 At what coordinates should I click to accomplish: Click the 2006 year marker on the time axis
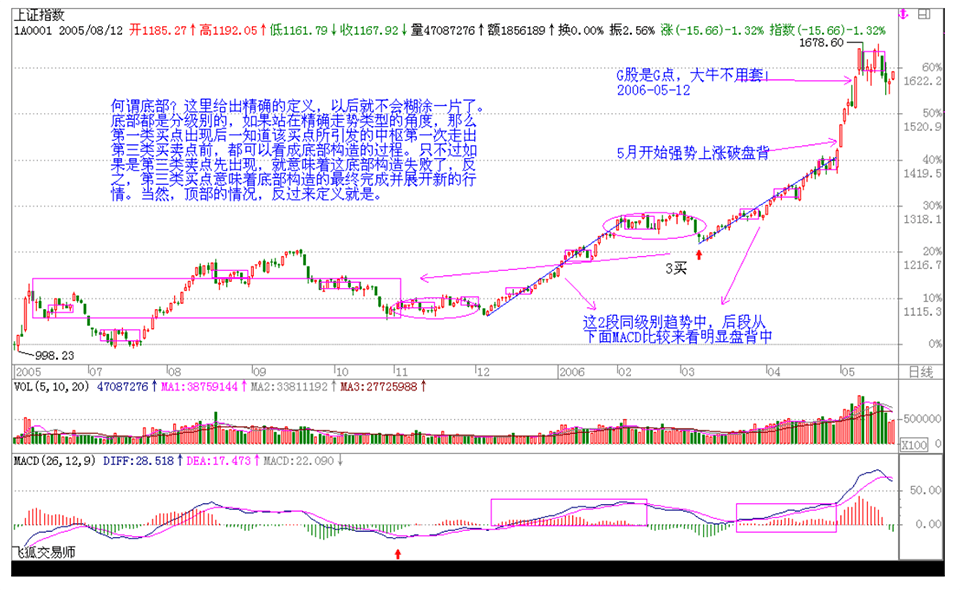[570, 371]
